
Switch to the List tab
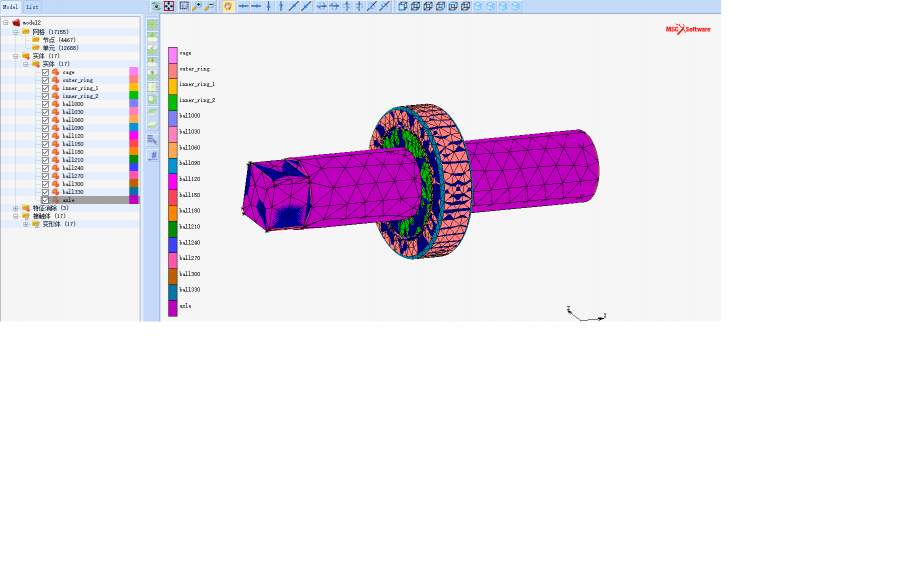click(x=32, y=7)
